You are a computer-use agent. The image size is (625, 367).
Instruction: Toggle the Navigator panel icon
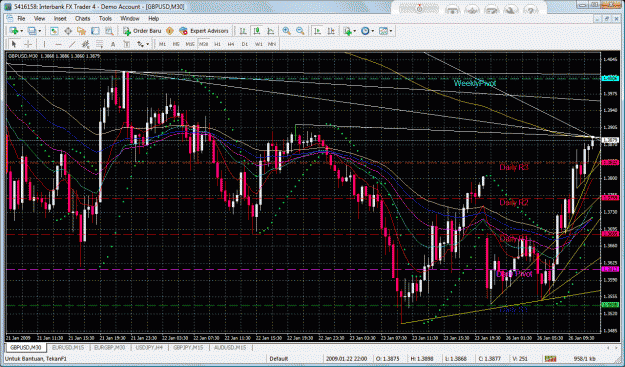click(81, 31)
